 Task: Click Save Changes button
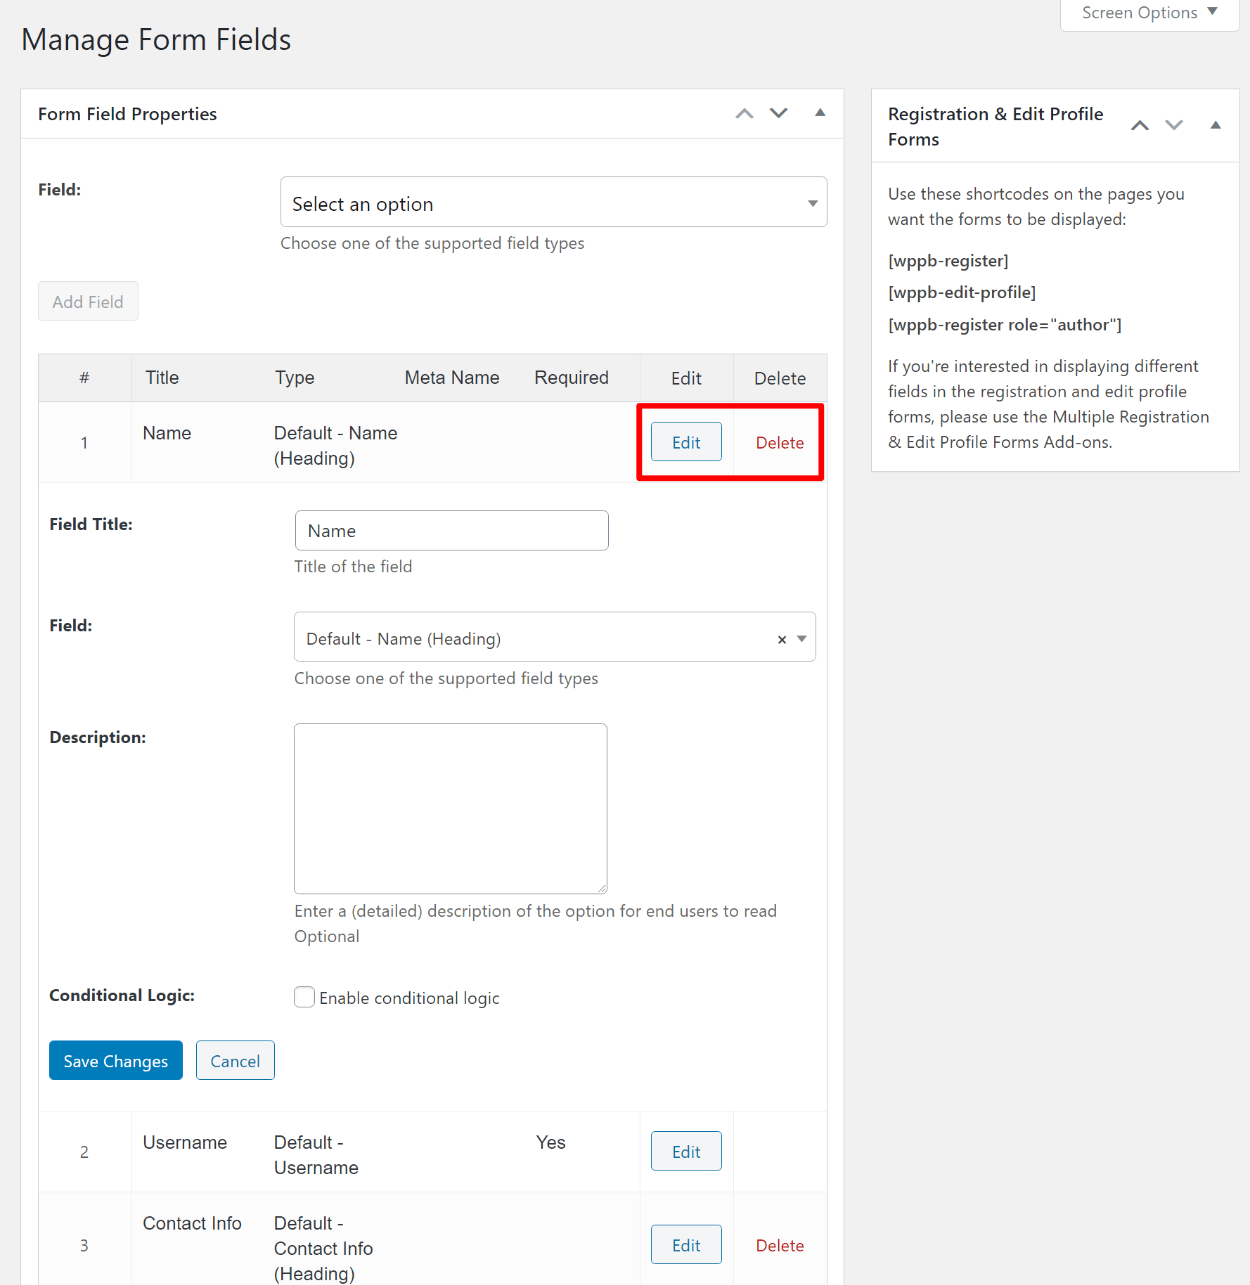pyautogui.click(x=116, y=1061)
